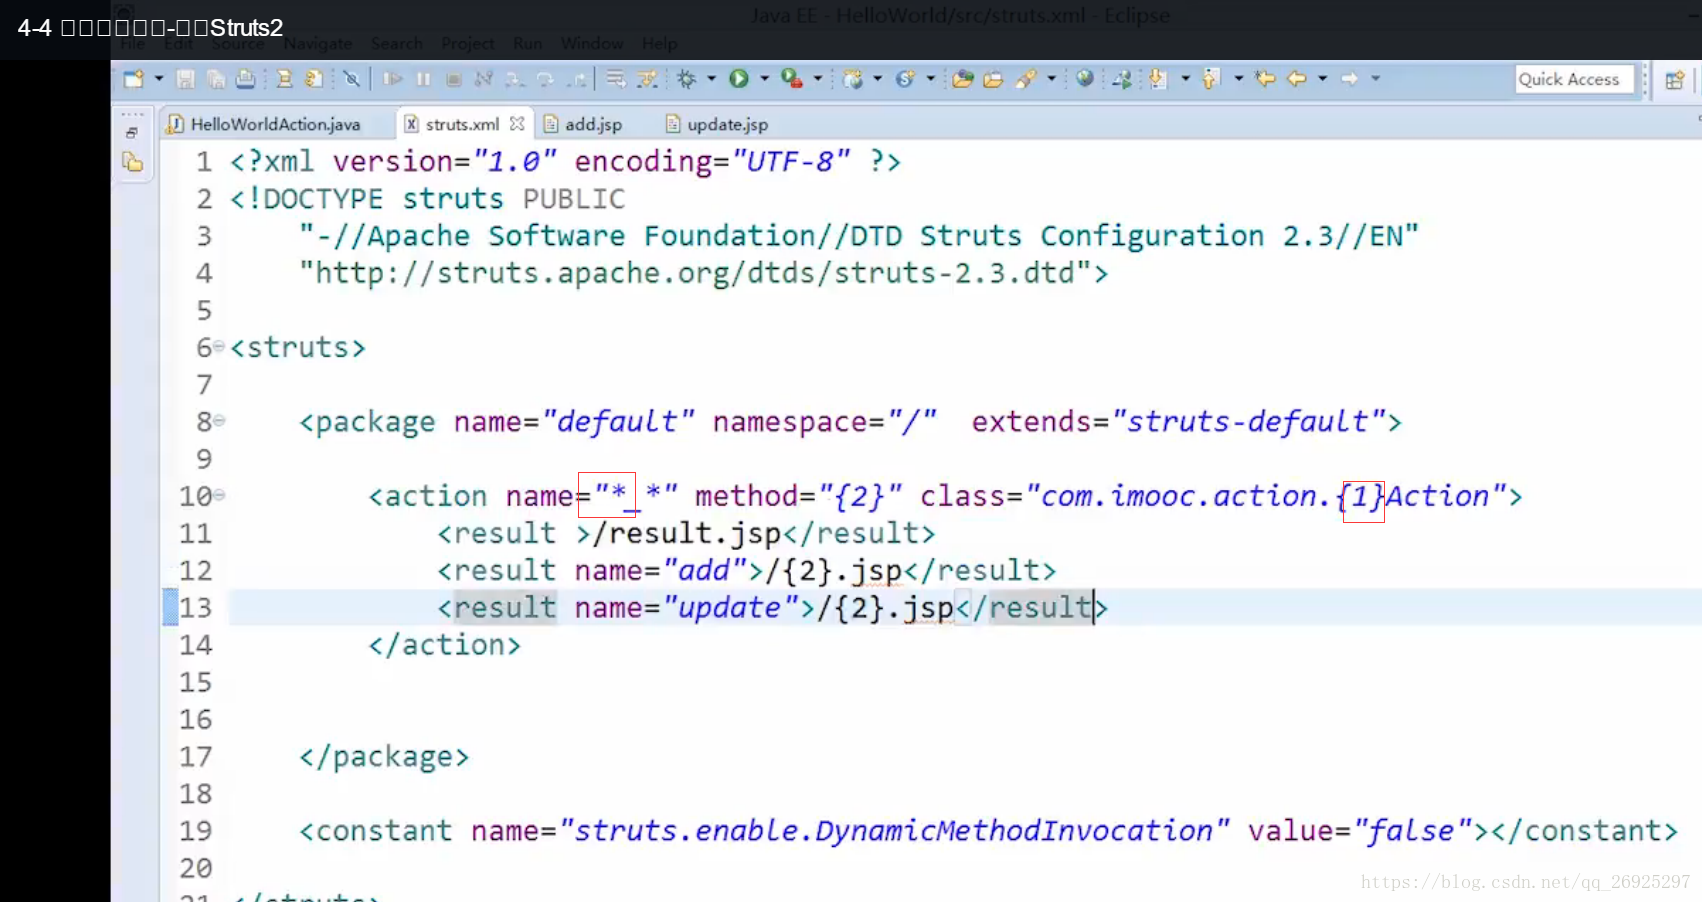Click the New Servlet icon
The image size is (1702, 902).
click(x=905, y=78)
